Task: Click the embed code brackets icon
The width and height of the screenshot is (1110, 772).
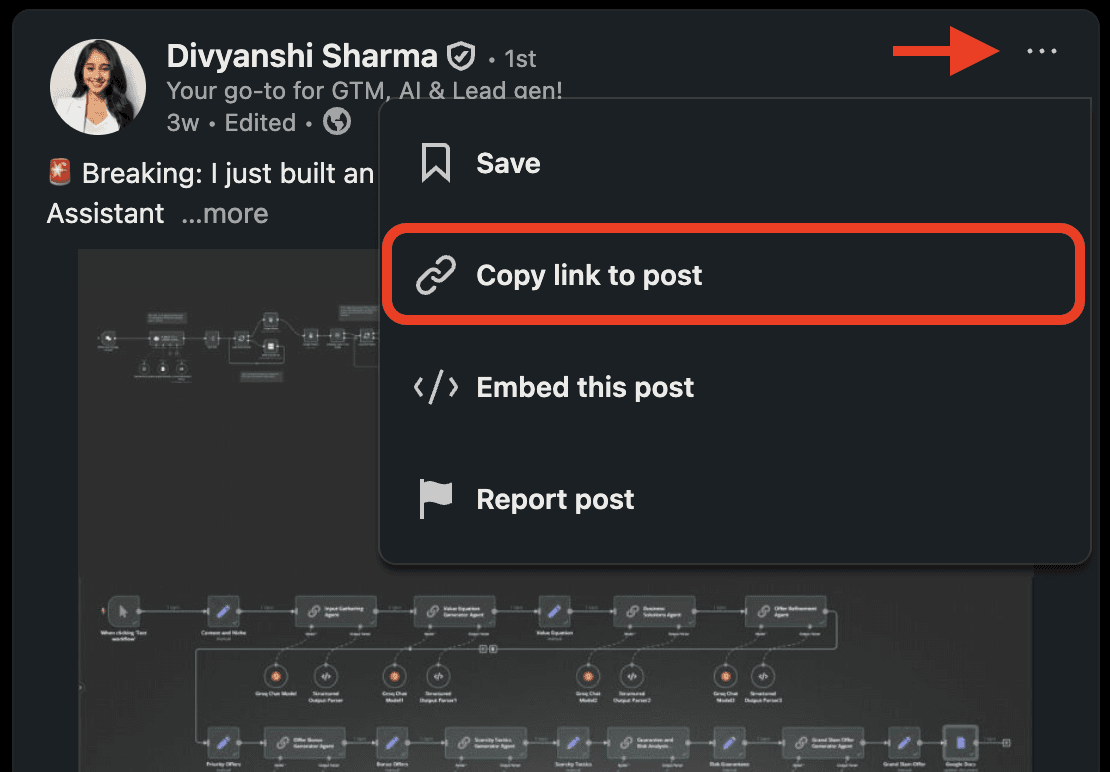Action: pyautogui.click(x=436, y=387)
